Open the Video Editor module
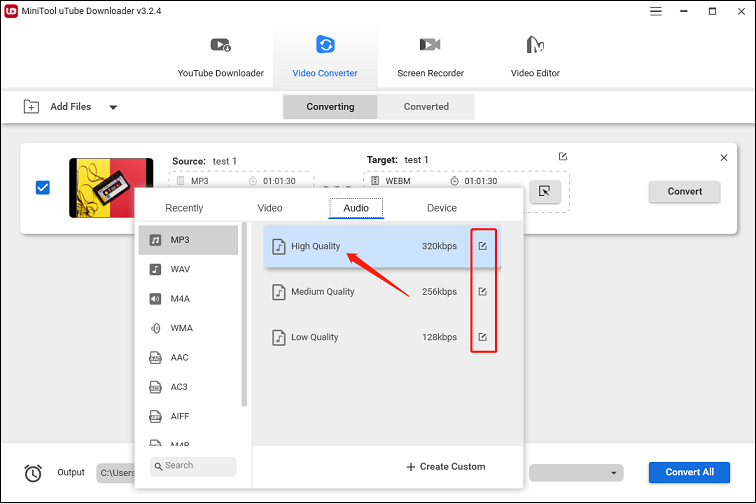Image resolution: width=756 pixels, height=504 pixels. (535, 57)
